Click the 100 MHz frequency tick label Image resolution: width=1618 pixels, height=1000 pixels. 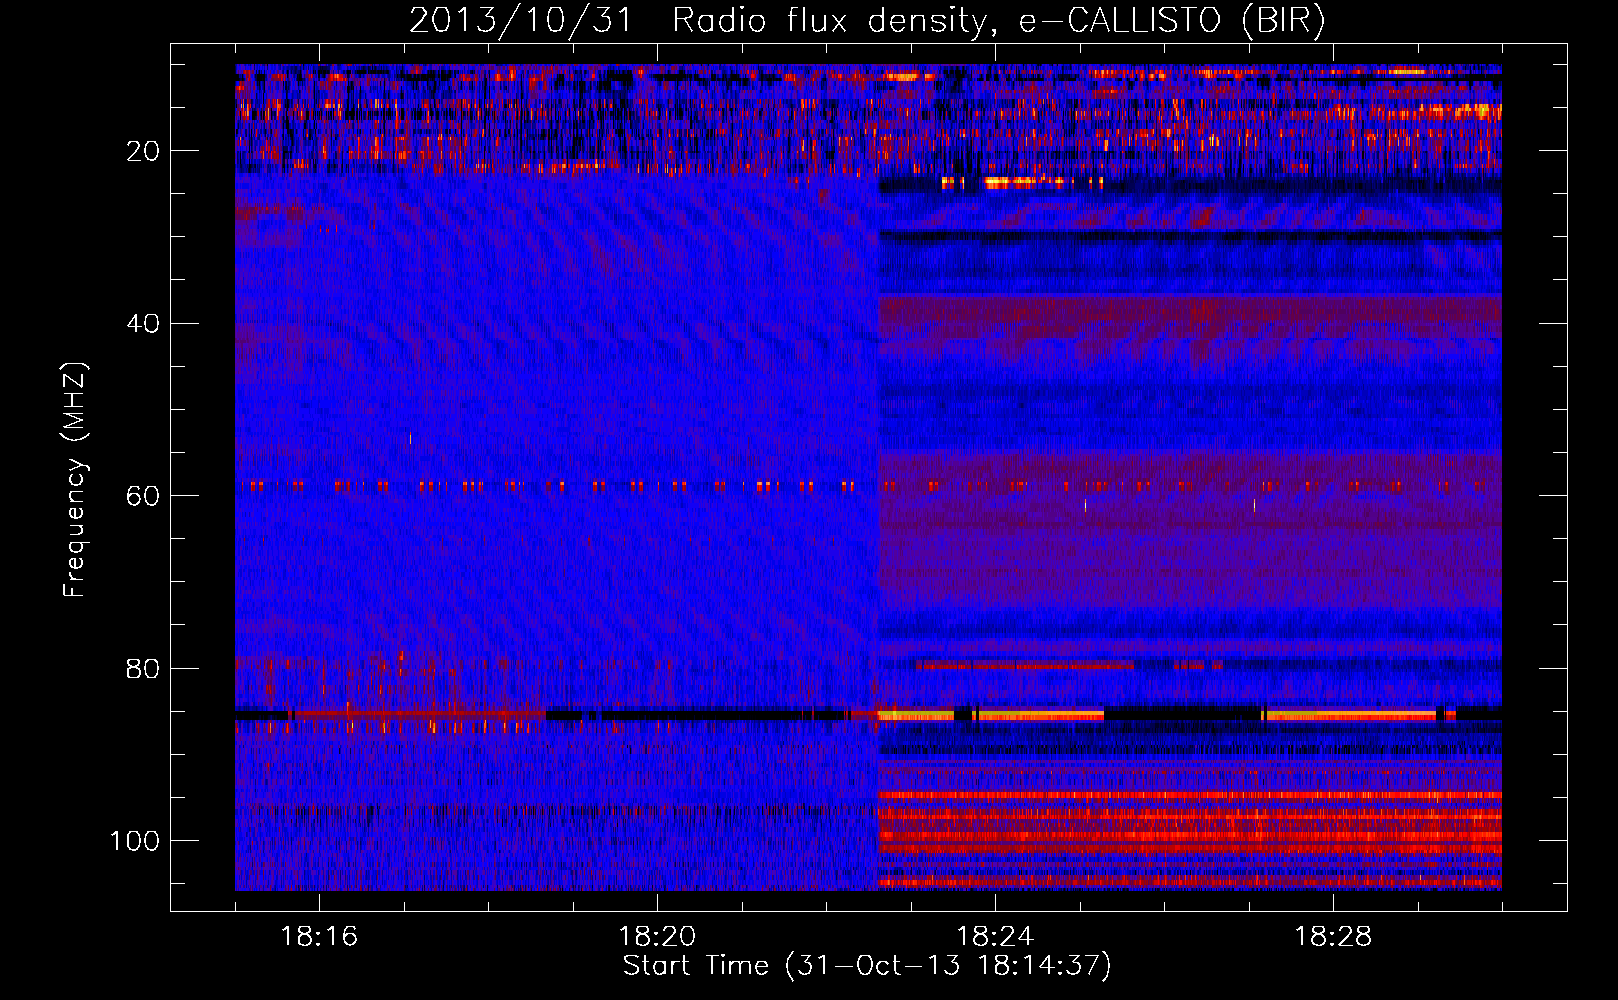click(135, 841)
